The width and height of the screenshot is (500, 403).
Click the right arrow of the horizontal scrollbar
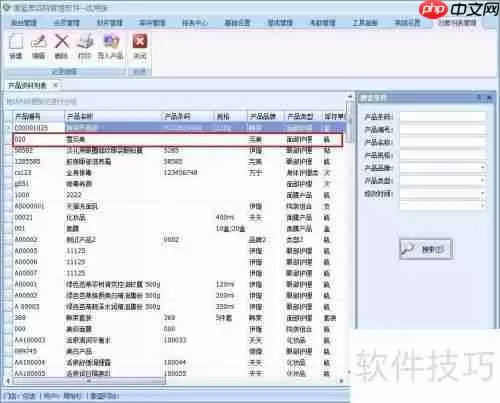341,381
